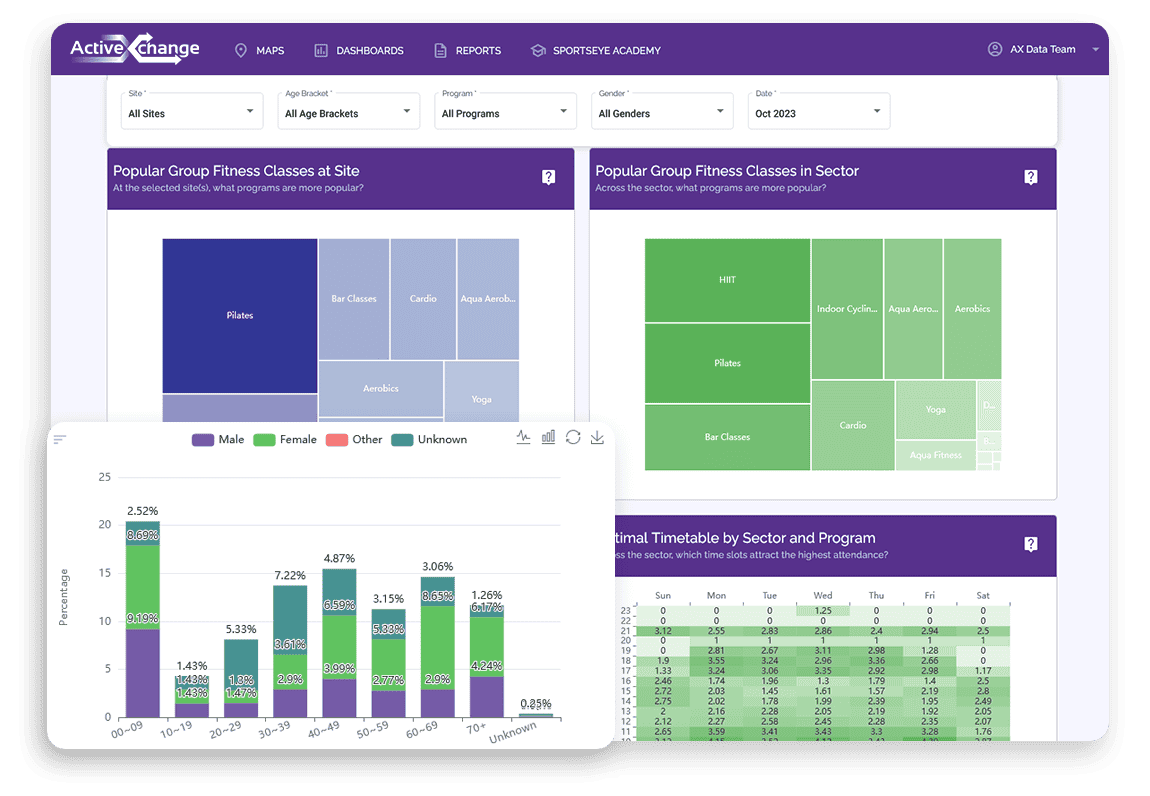1150x796 pixels.
Task: Click the 5.33% label above 20~29 bar
Action: [x=241, y=629]
